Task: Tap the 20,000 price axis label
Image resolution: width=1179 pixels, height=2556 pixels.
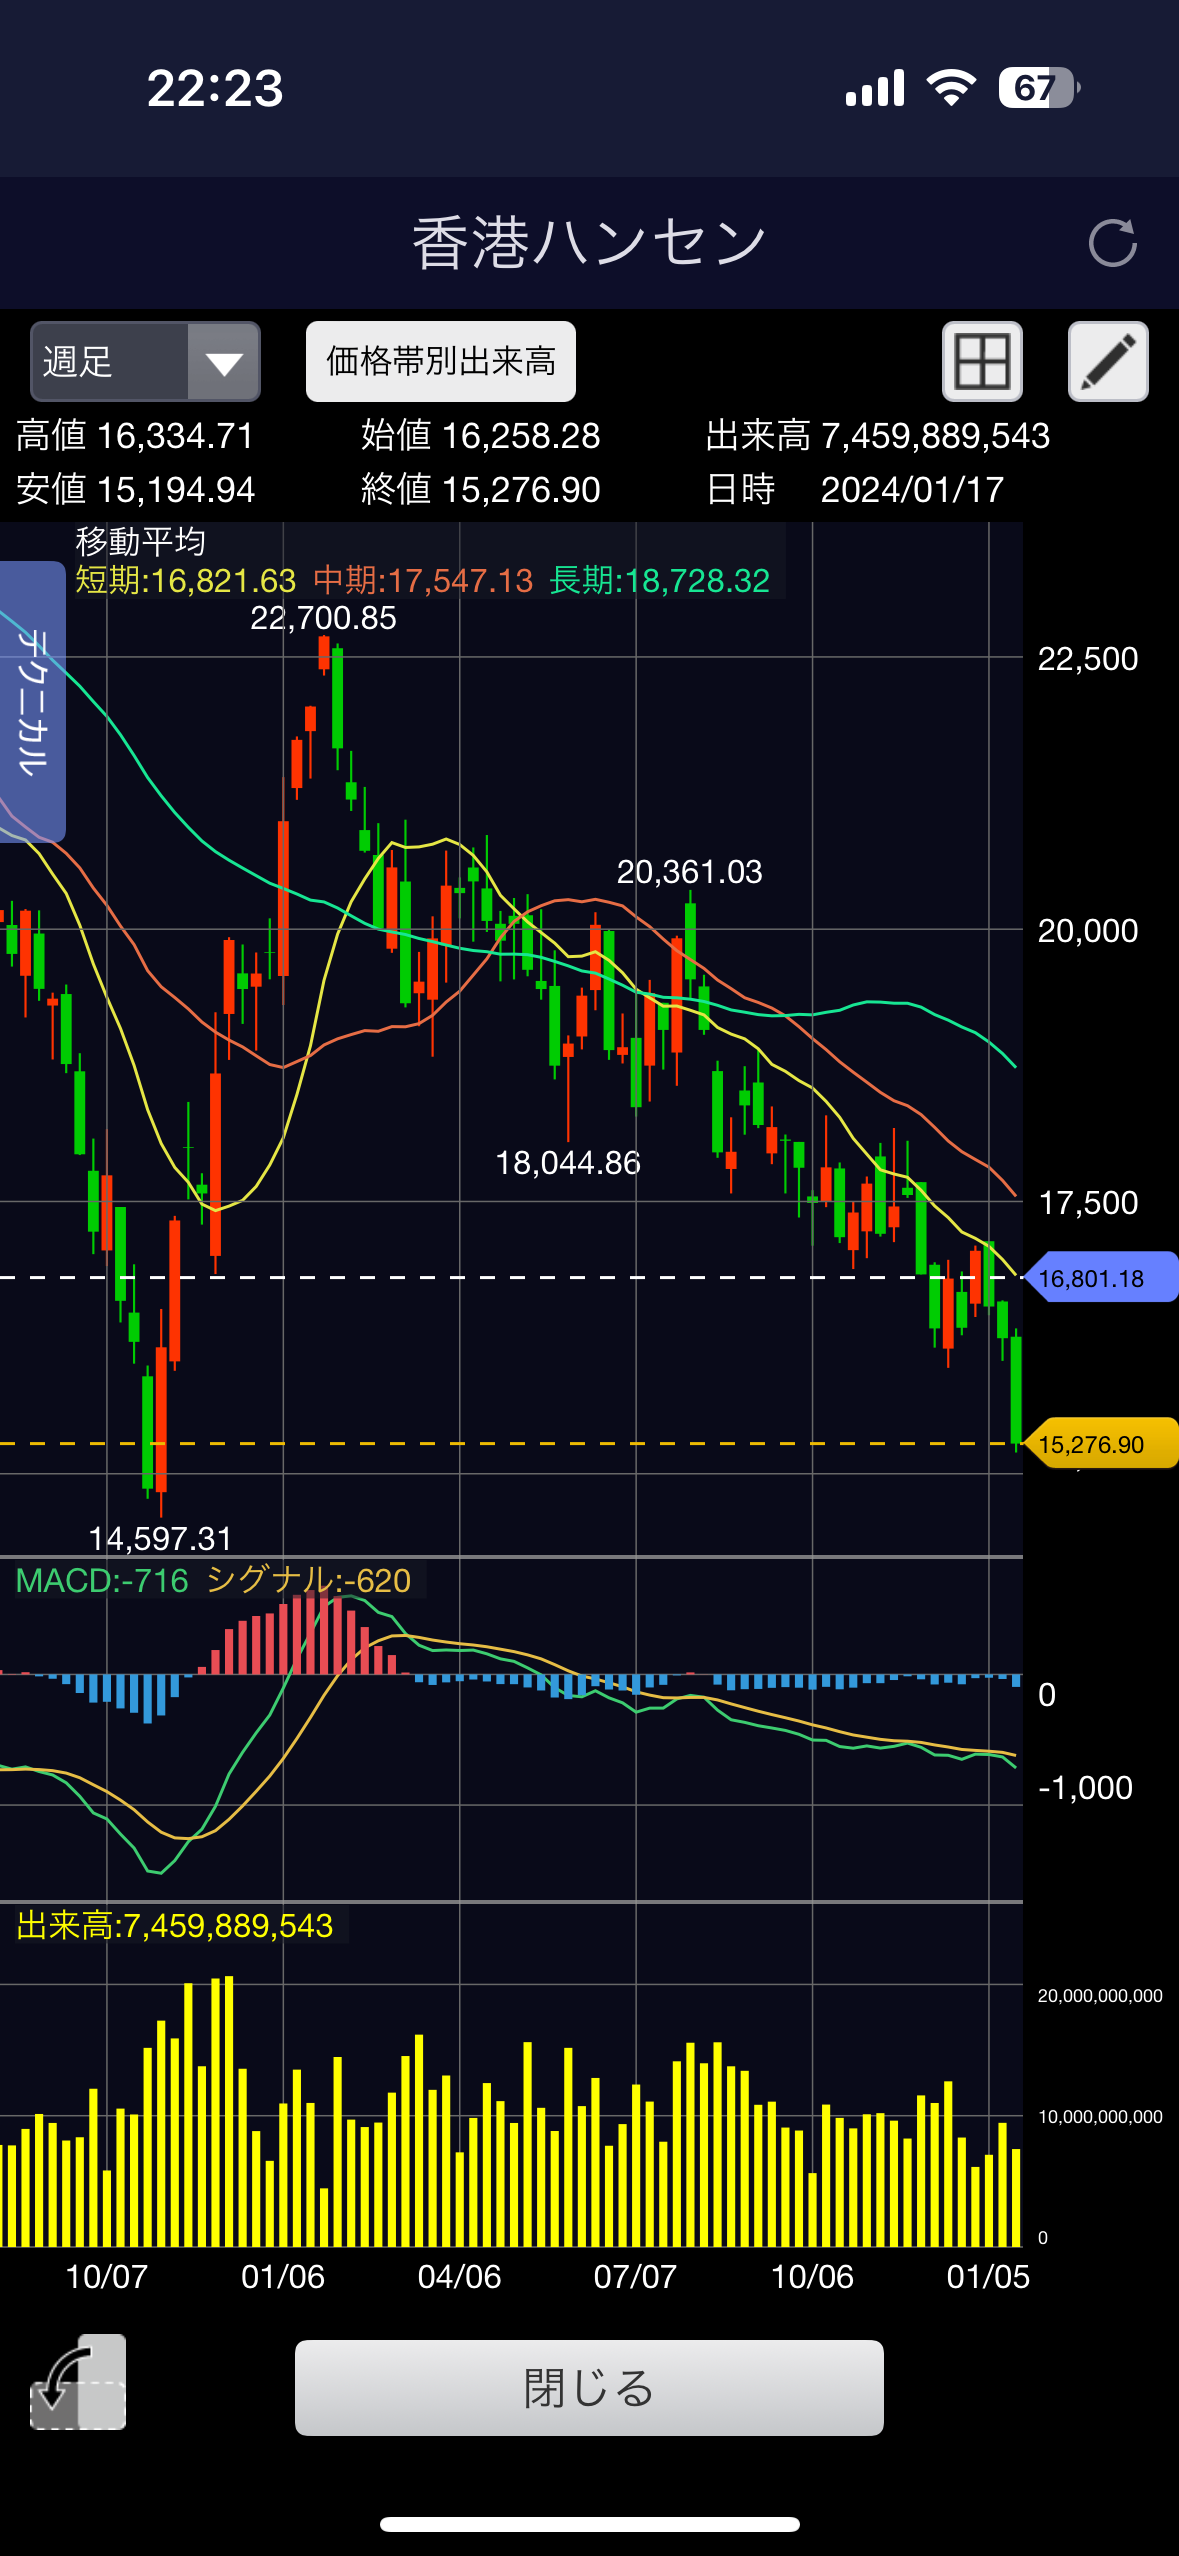Action: click(1088, 931)
